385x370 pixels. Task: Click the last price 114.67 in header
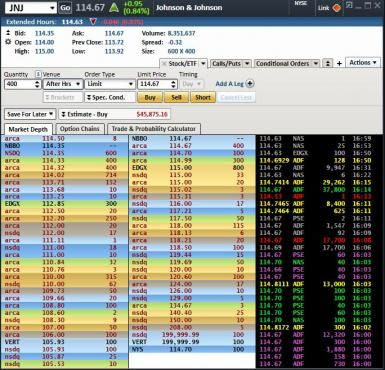(90, 7)
